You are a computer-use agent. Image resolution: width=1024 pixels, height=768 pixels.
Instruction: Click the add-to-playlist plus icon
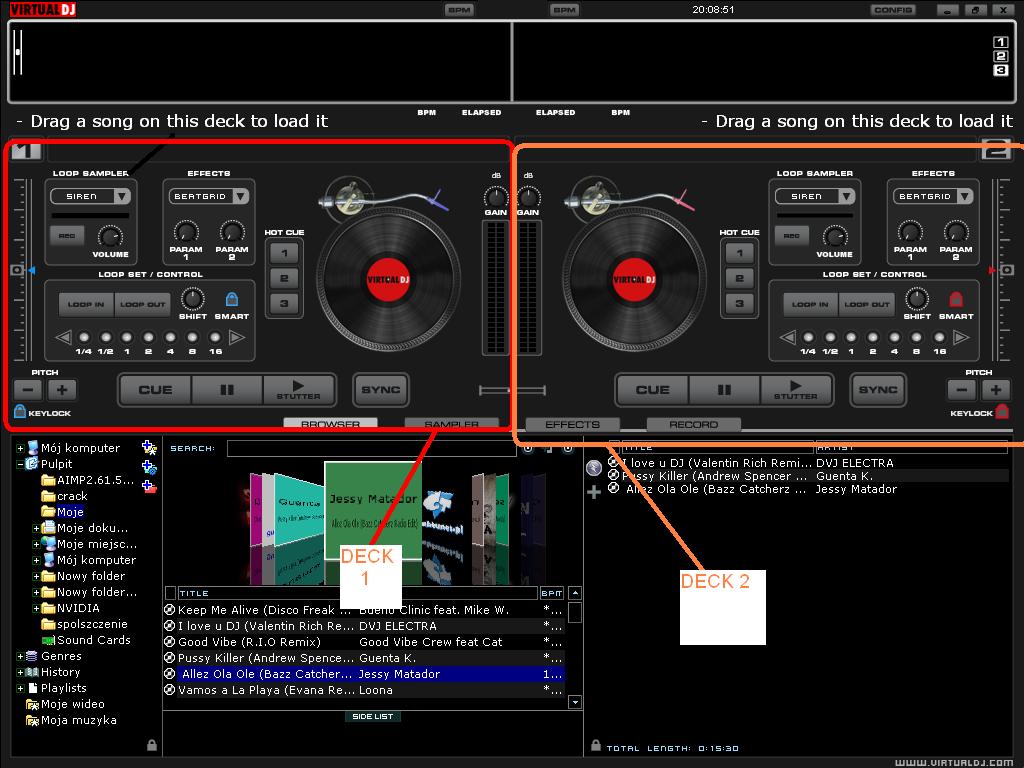click(594, 492)
